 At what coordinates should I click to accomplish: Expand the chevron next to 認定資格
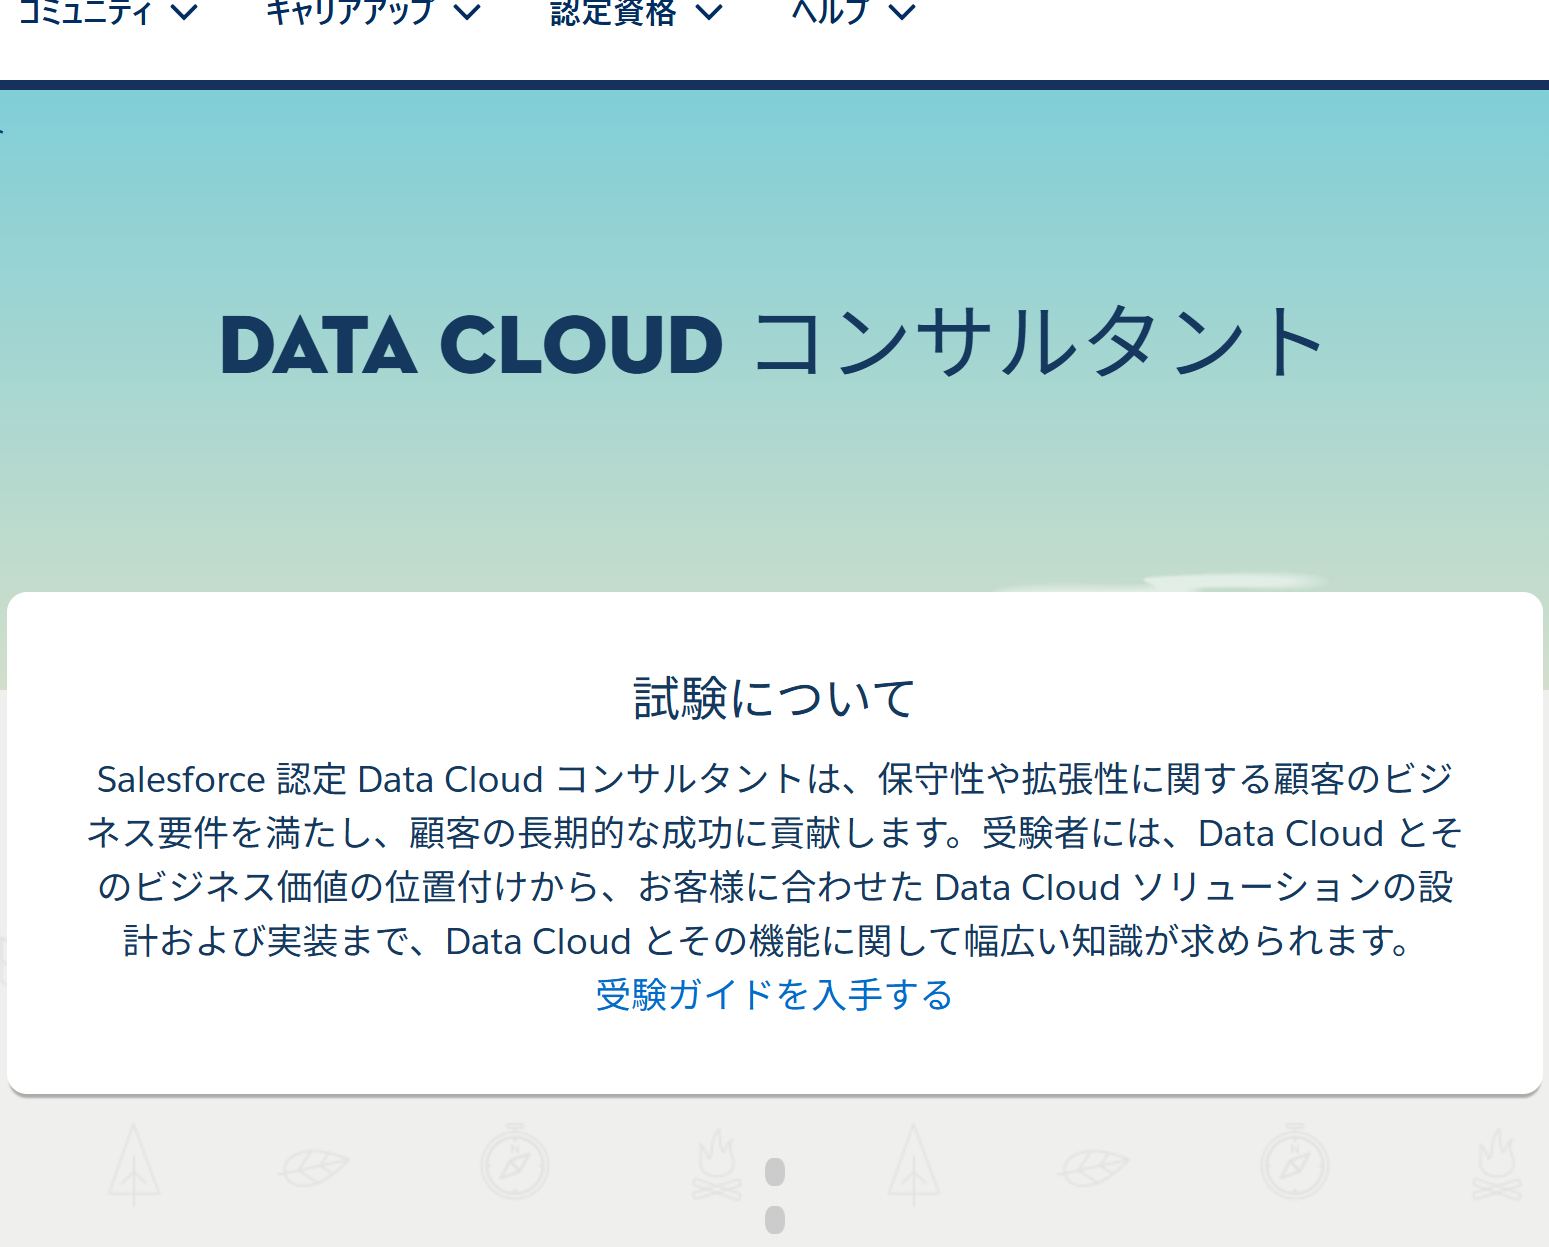(709, 12)
